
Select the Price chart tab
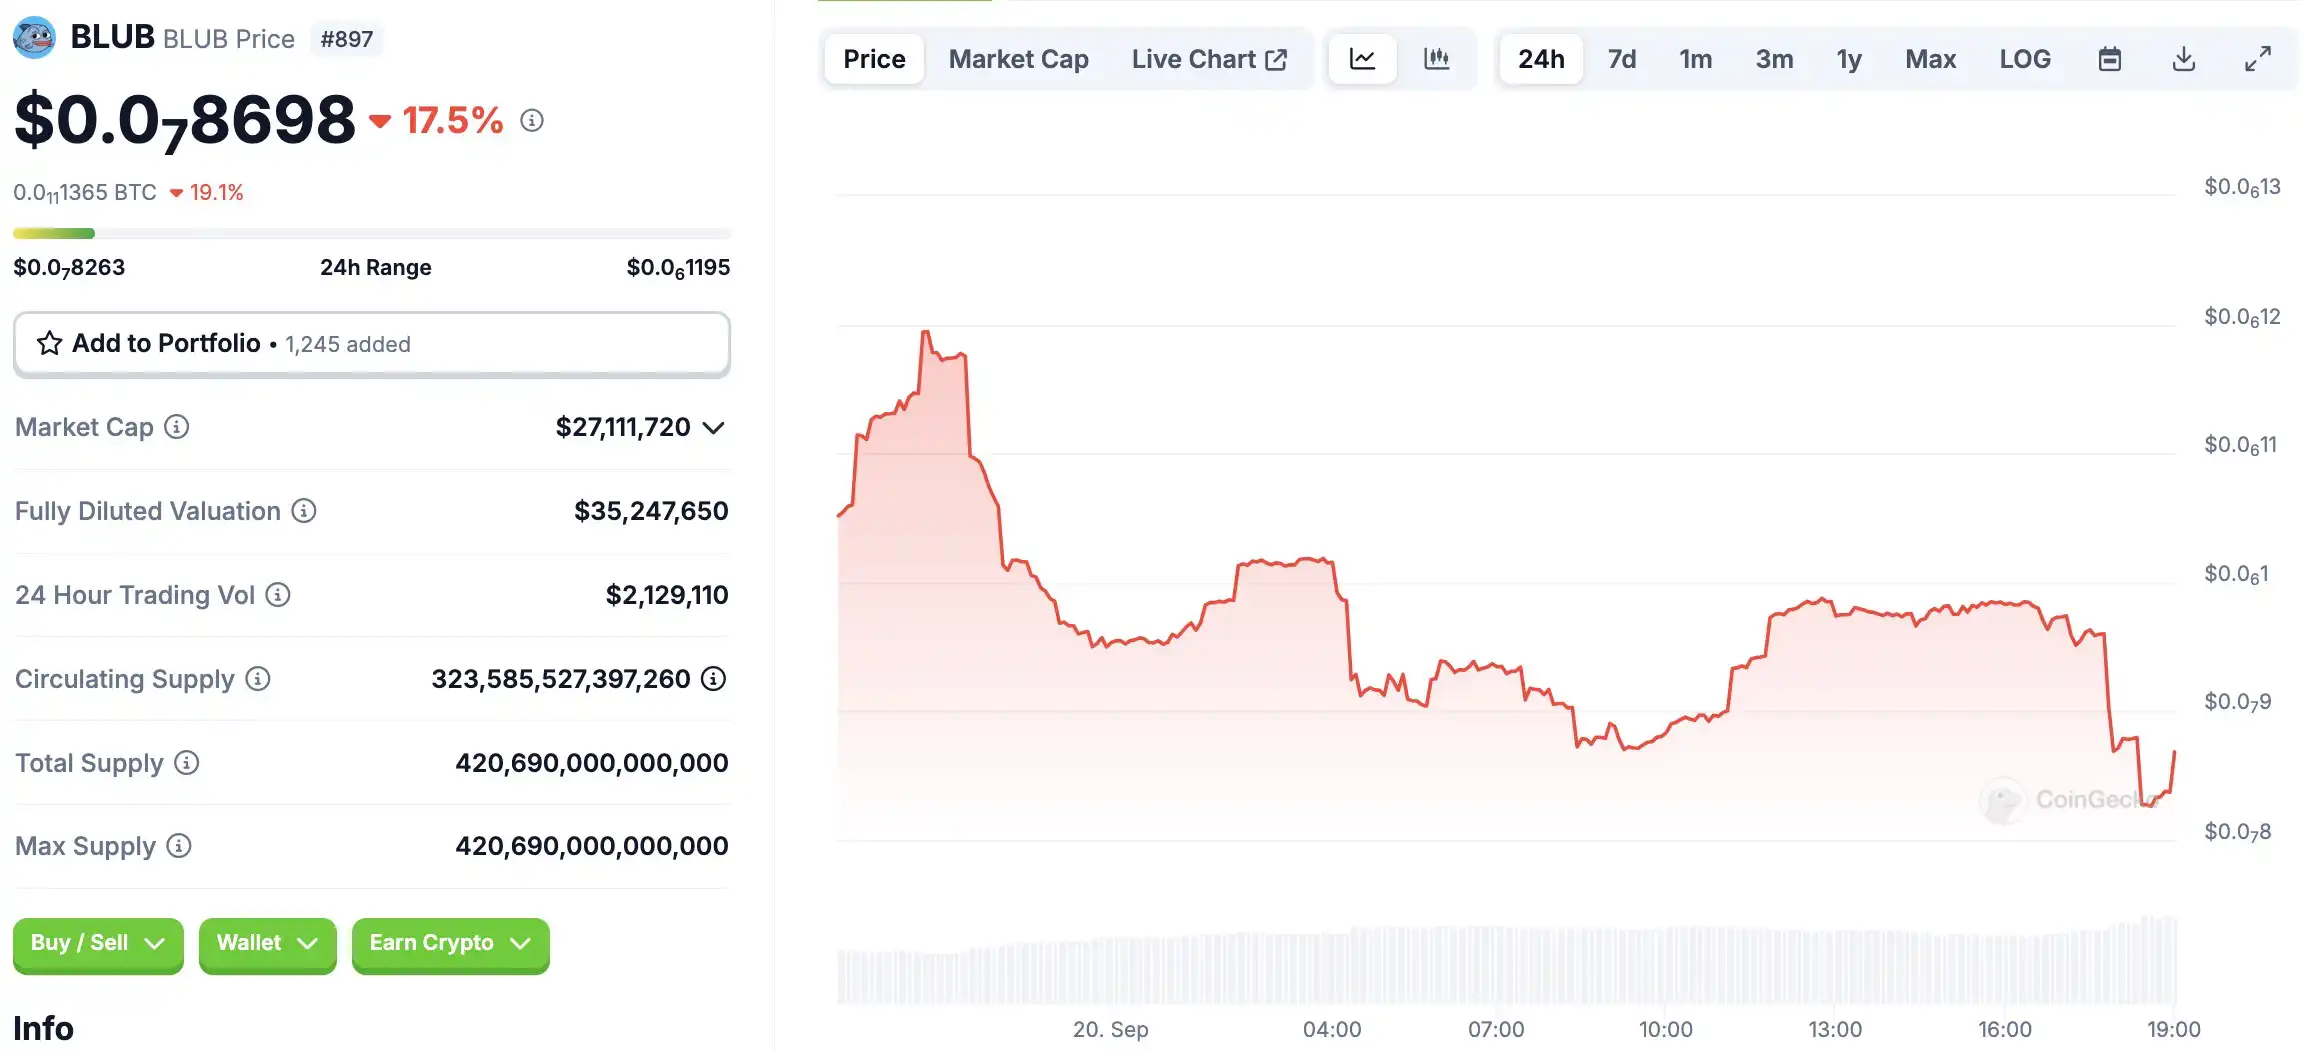coord(874,59)
